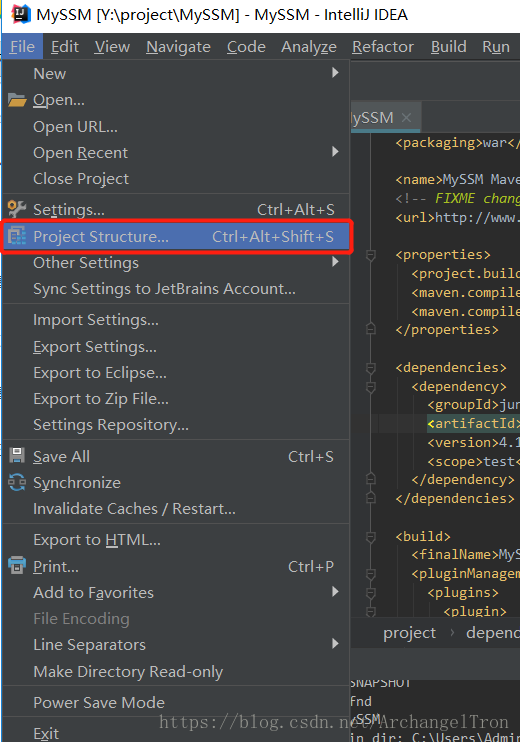Select Make Directory Read-only
Screen dimensions: 520x742
(x=176, y=671)
